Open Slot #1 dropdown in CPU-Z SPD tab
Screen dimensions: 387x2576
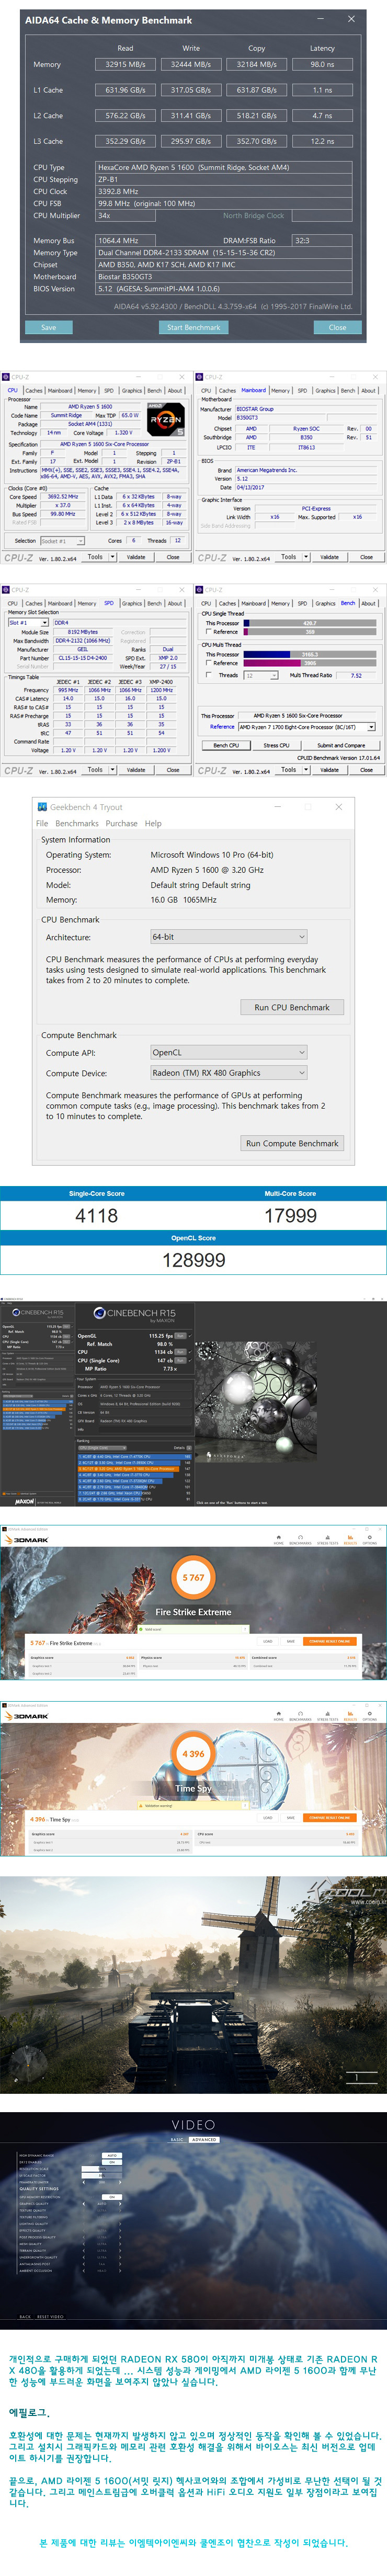pos(28,623)
